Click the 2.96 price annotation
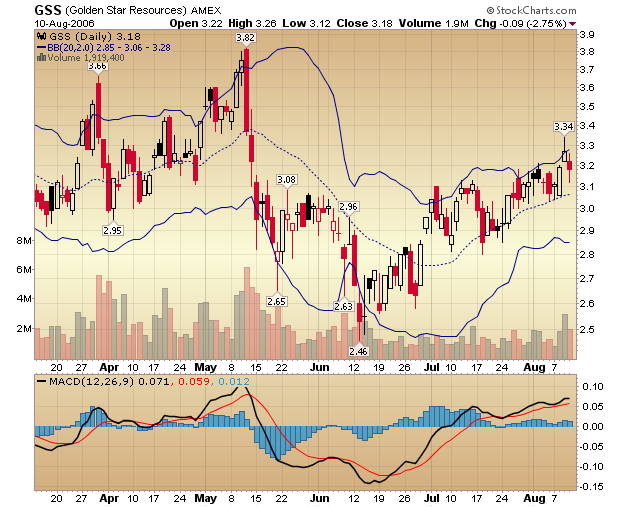Image resolution: width=620 pixels, height=507 pixels. click(x=348, y=206)
